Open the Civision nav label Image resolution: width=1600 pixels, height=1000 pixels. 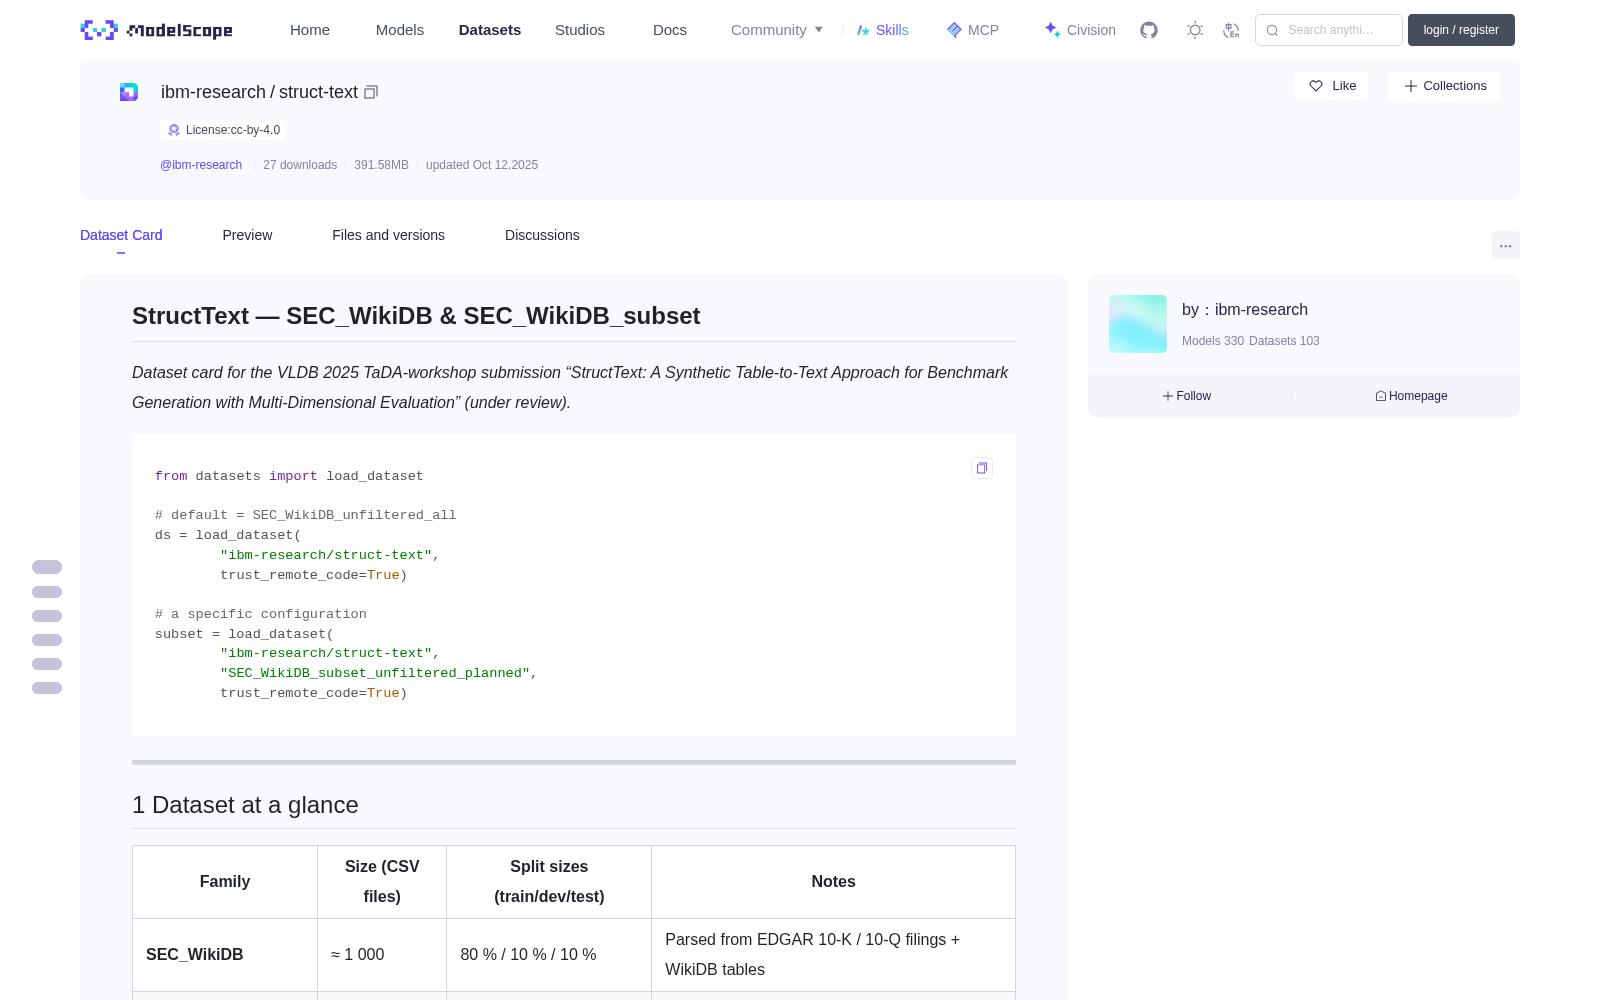(1091, 30)
